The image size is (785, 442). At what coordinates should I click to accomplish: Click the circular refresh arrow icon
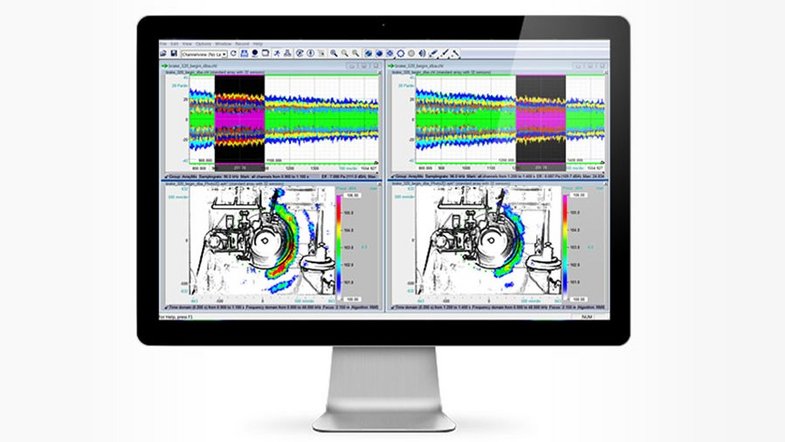(x=233, y=53)
